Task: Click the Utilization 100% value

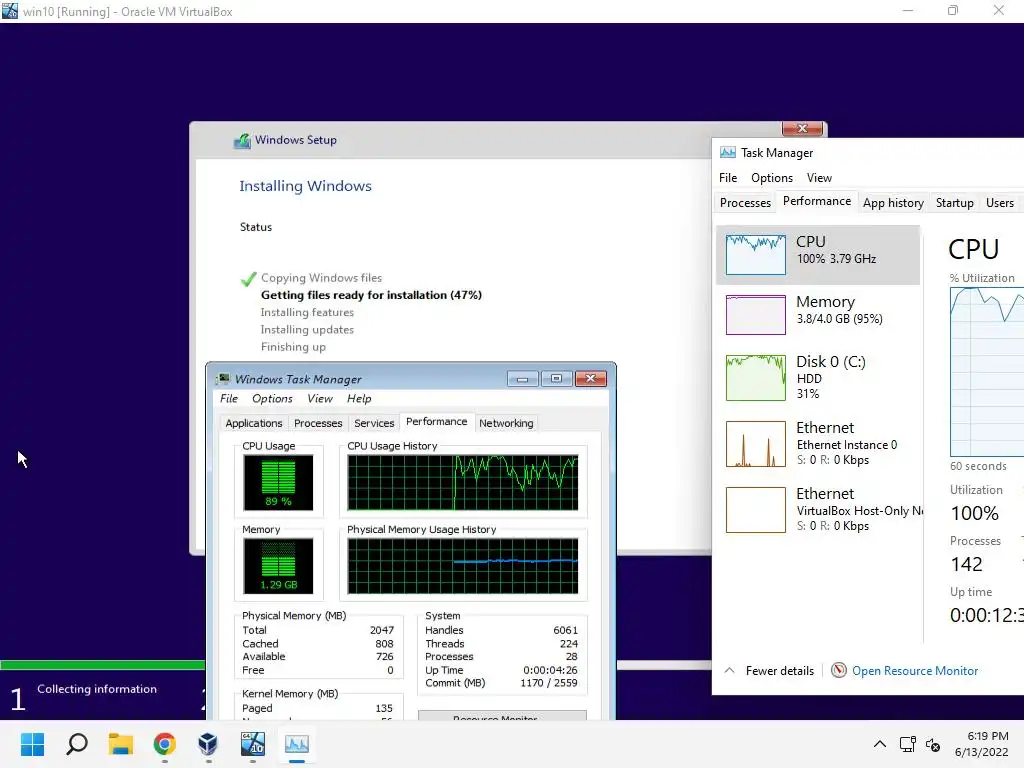Action: [974, 513]
